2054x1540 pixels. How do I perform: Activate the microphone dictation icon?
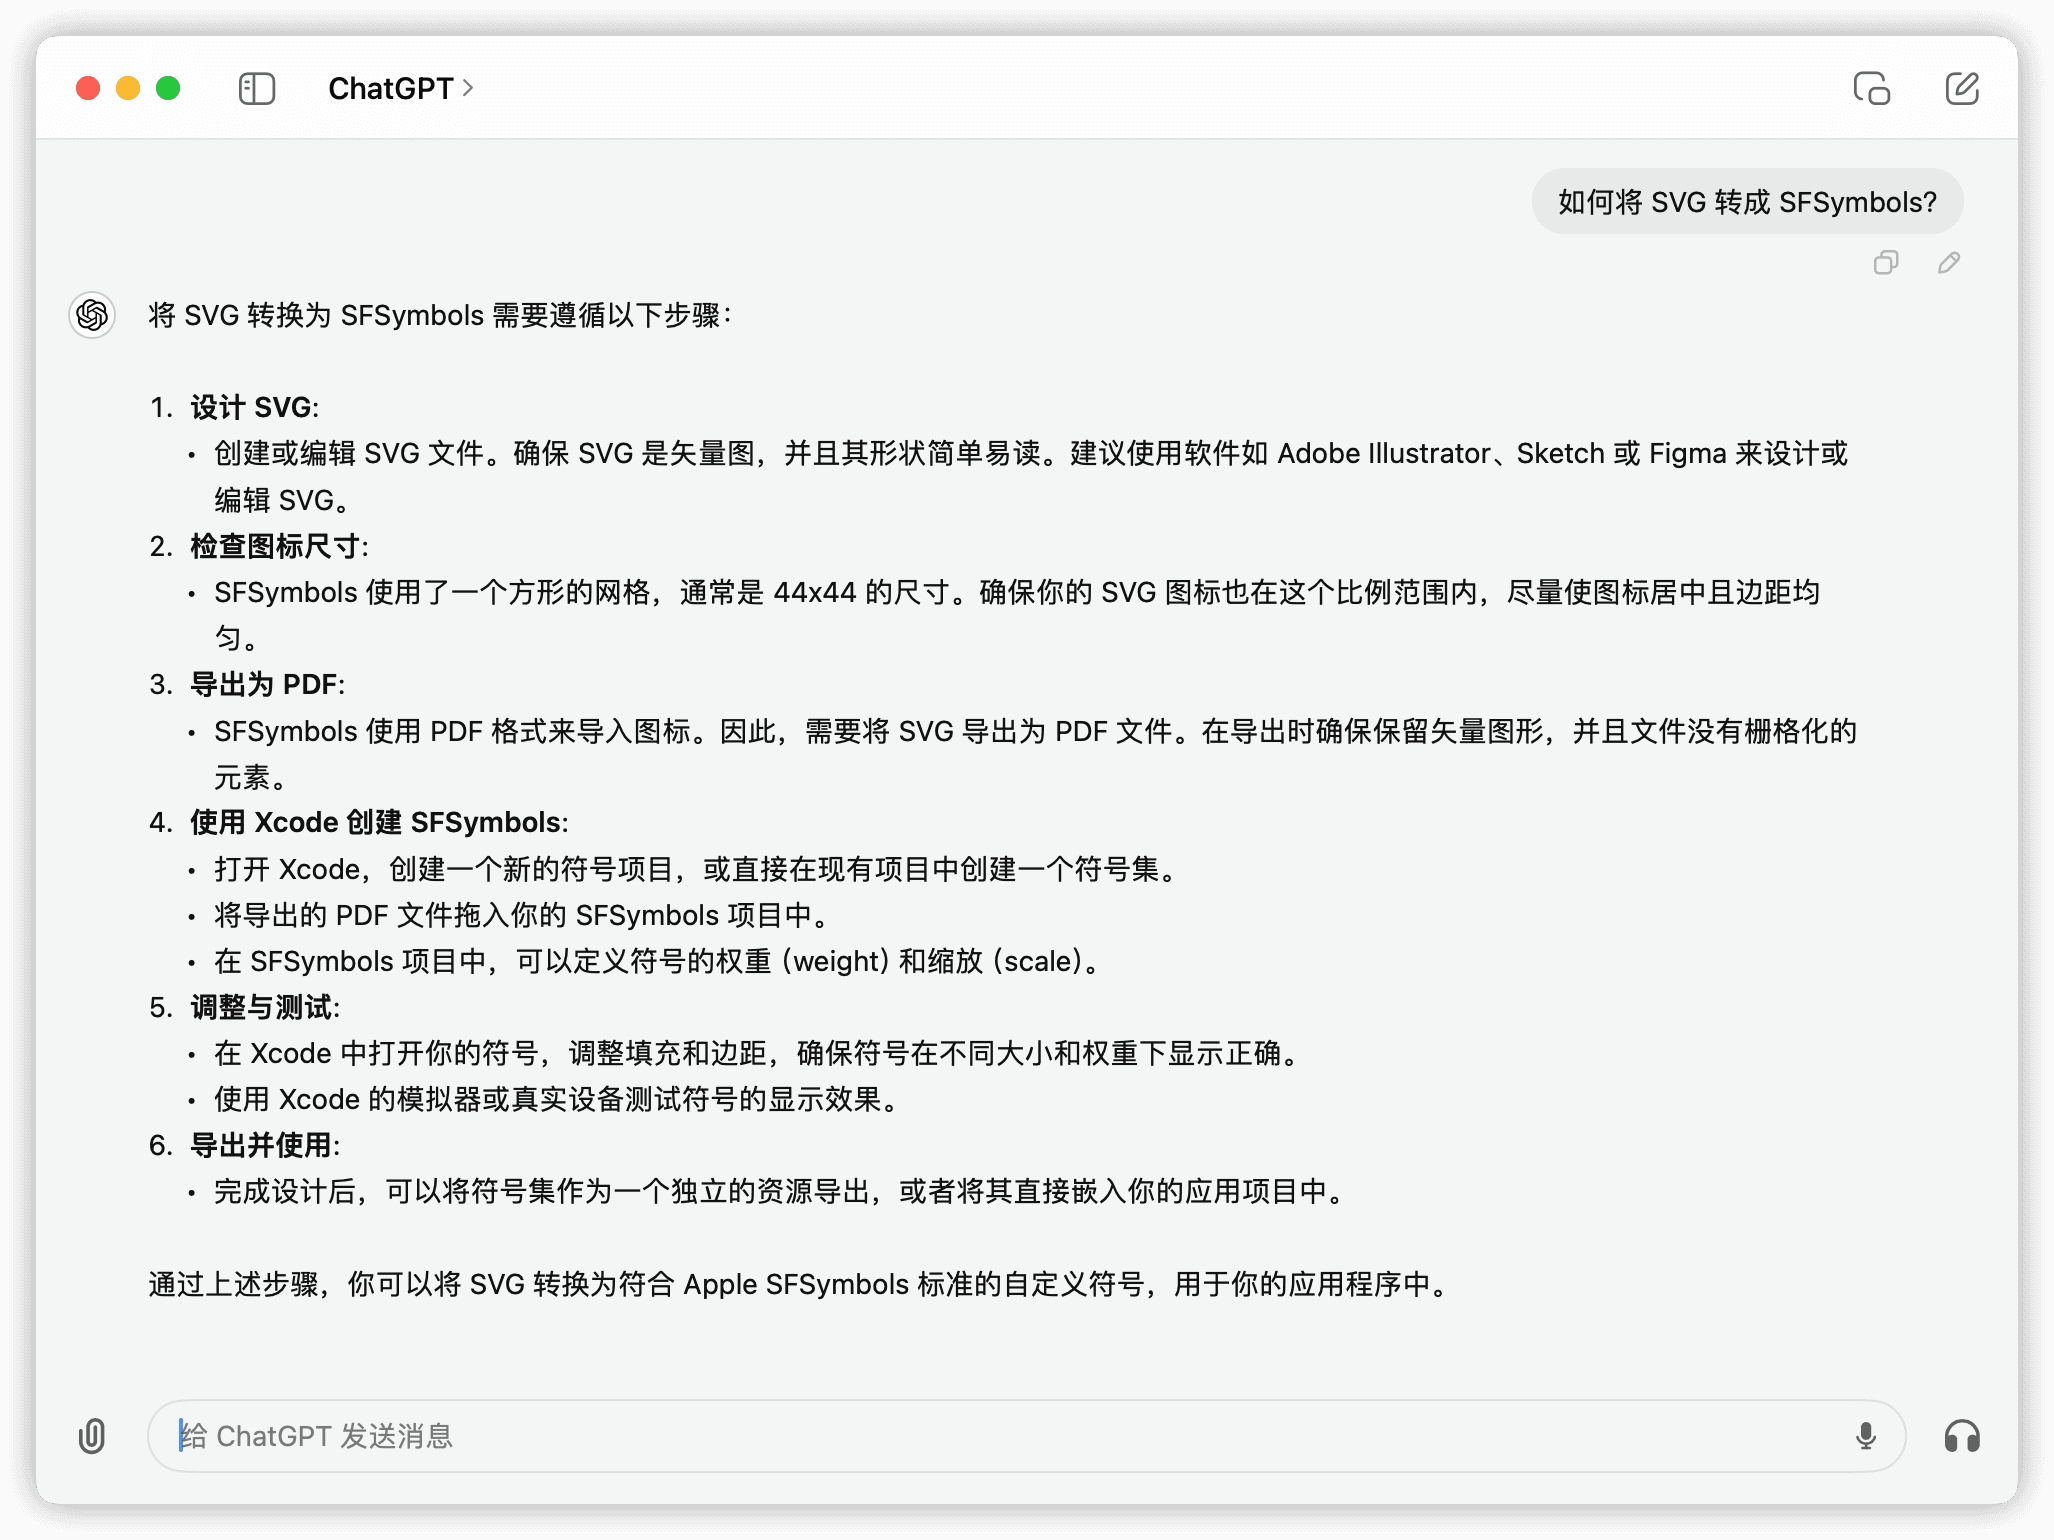(x=1865, y=1436)
